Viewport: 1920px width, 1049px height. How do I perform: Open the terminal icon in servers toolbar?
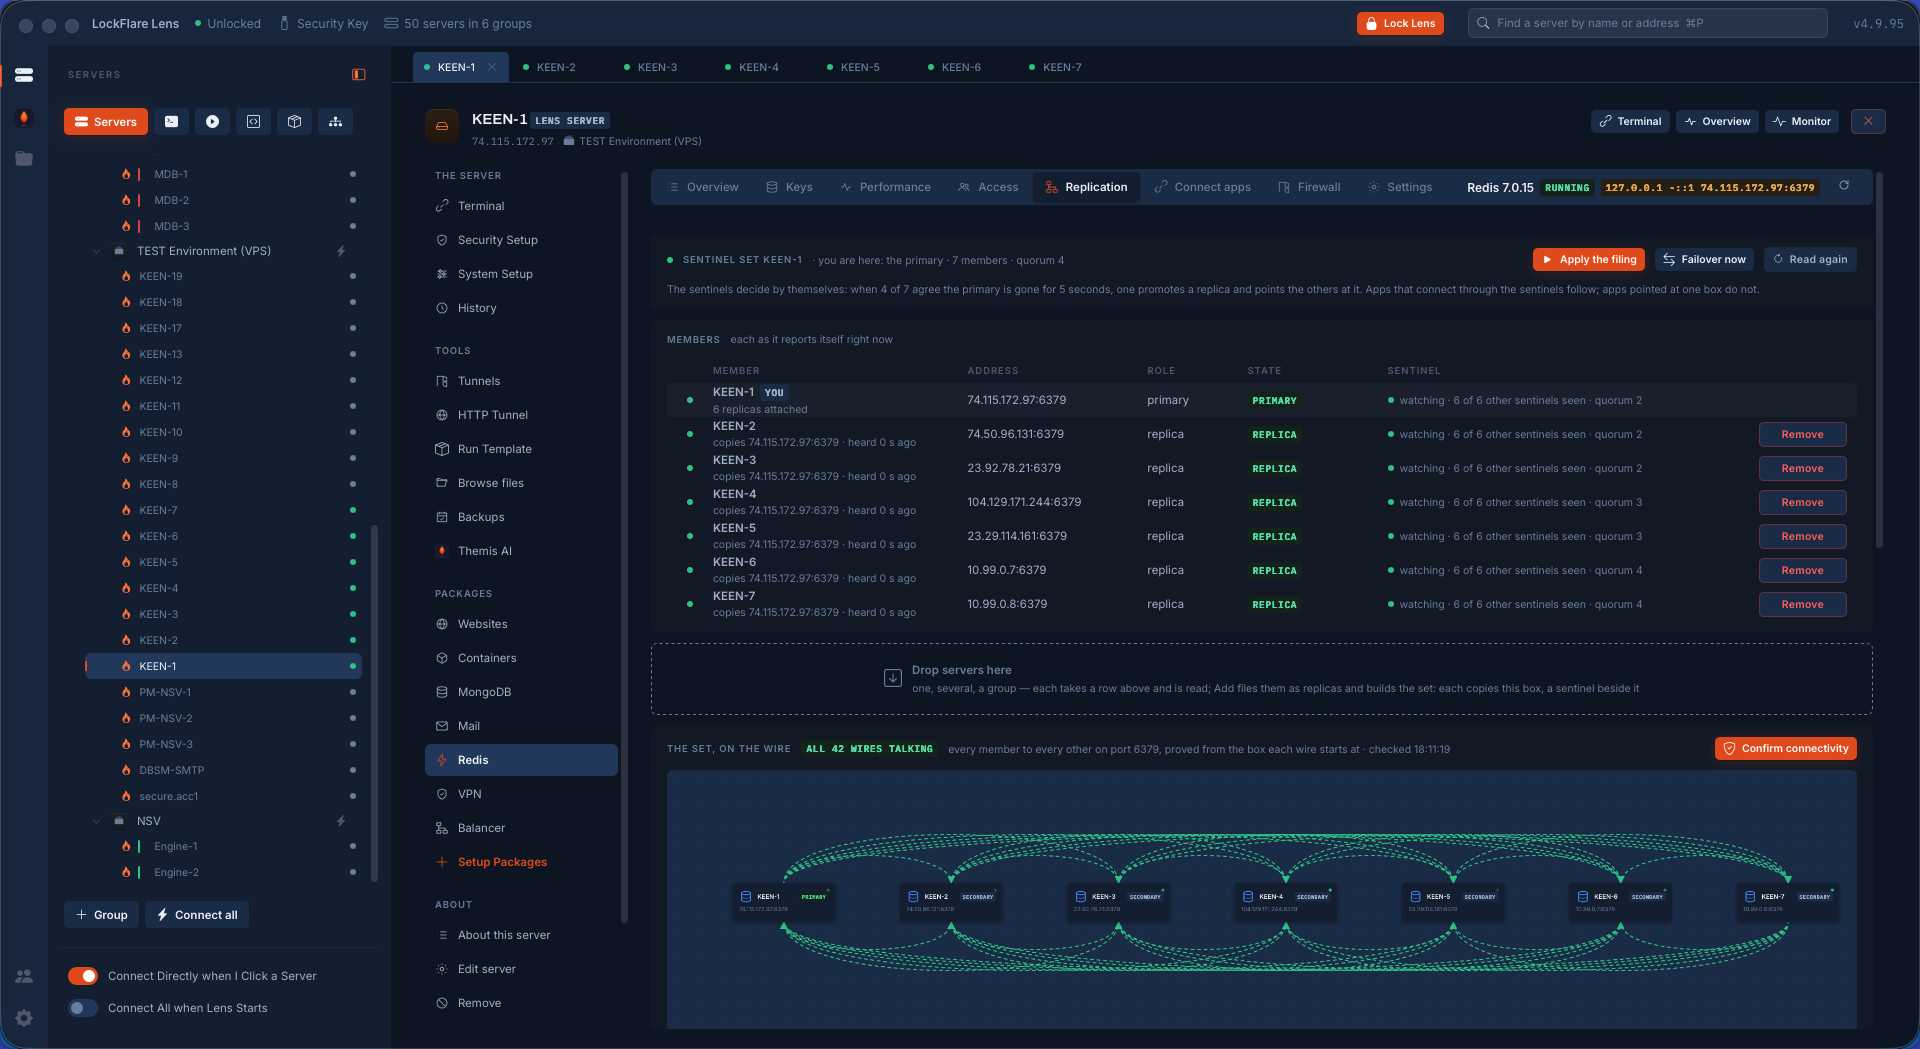[x=172, y=122]
